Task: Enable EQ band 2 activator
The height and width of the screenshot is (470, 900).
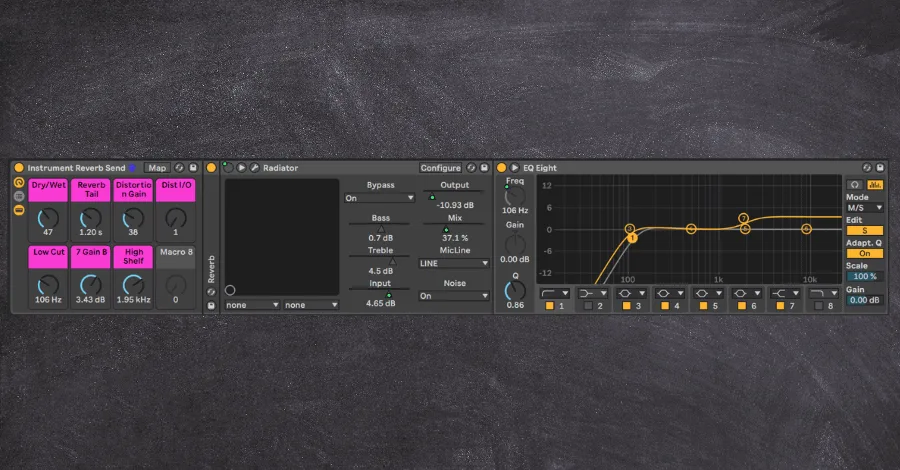Action: 588,306
